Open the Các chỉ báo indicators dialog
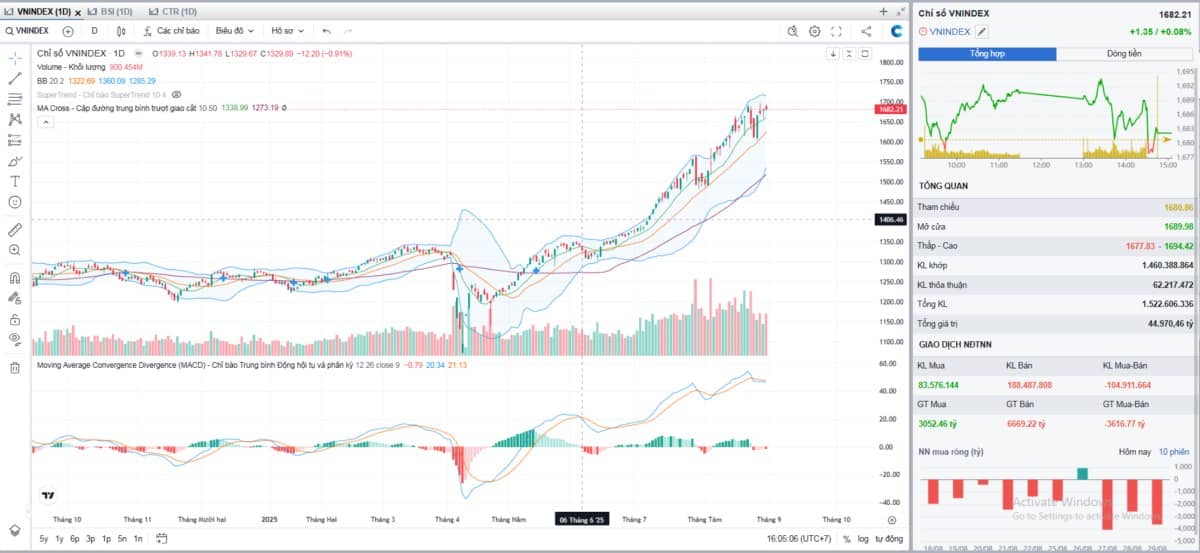1200x553 pixels. click(170, 31)
